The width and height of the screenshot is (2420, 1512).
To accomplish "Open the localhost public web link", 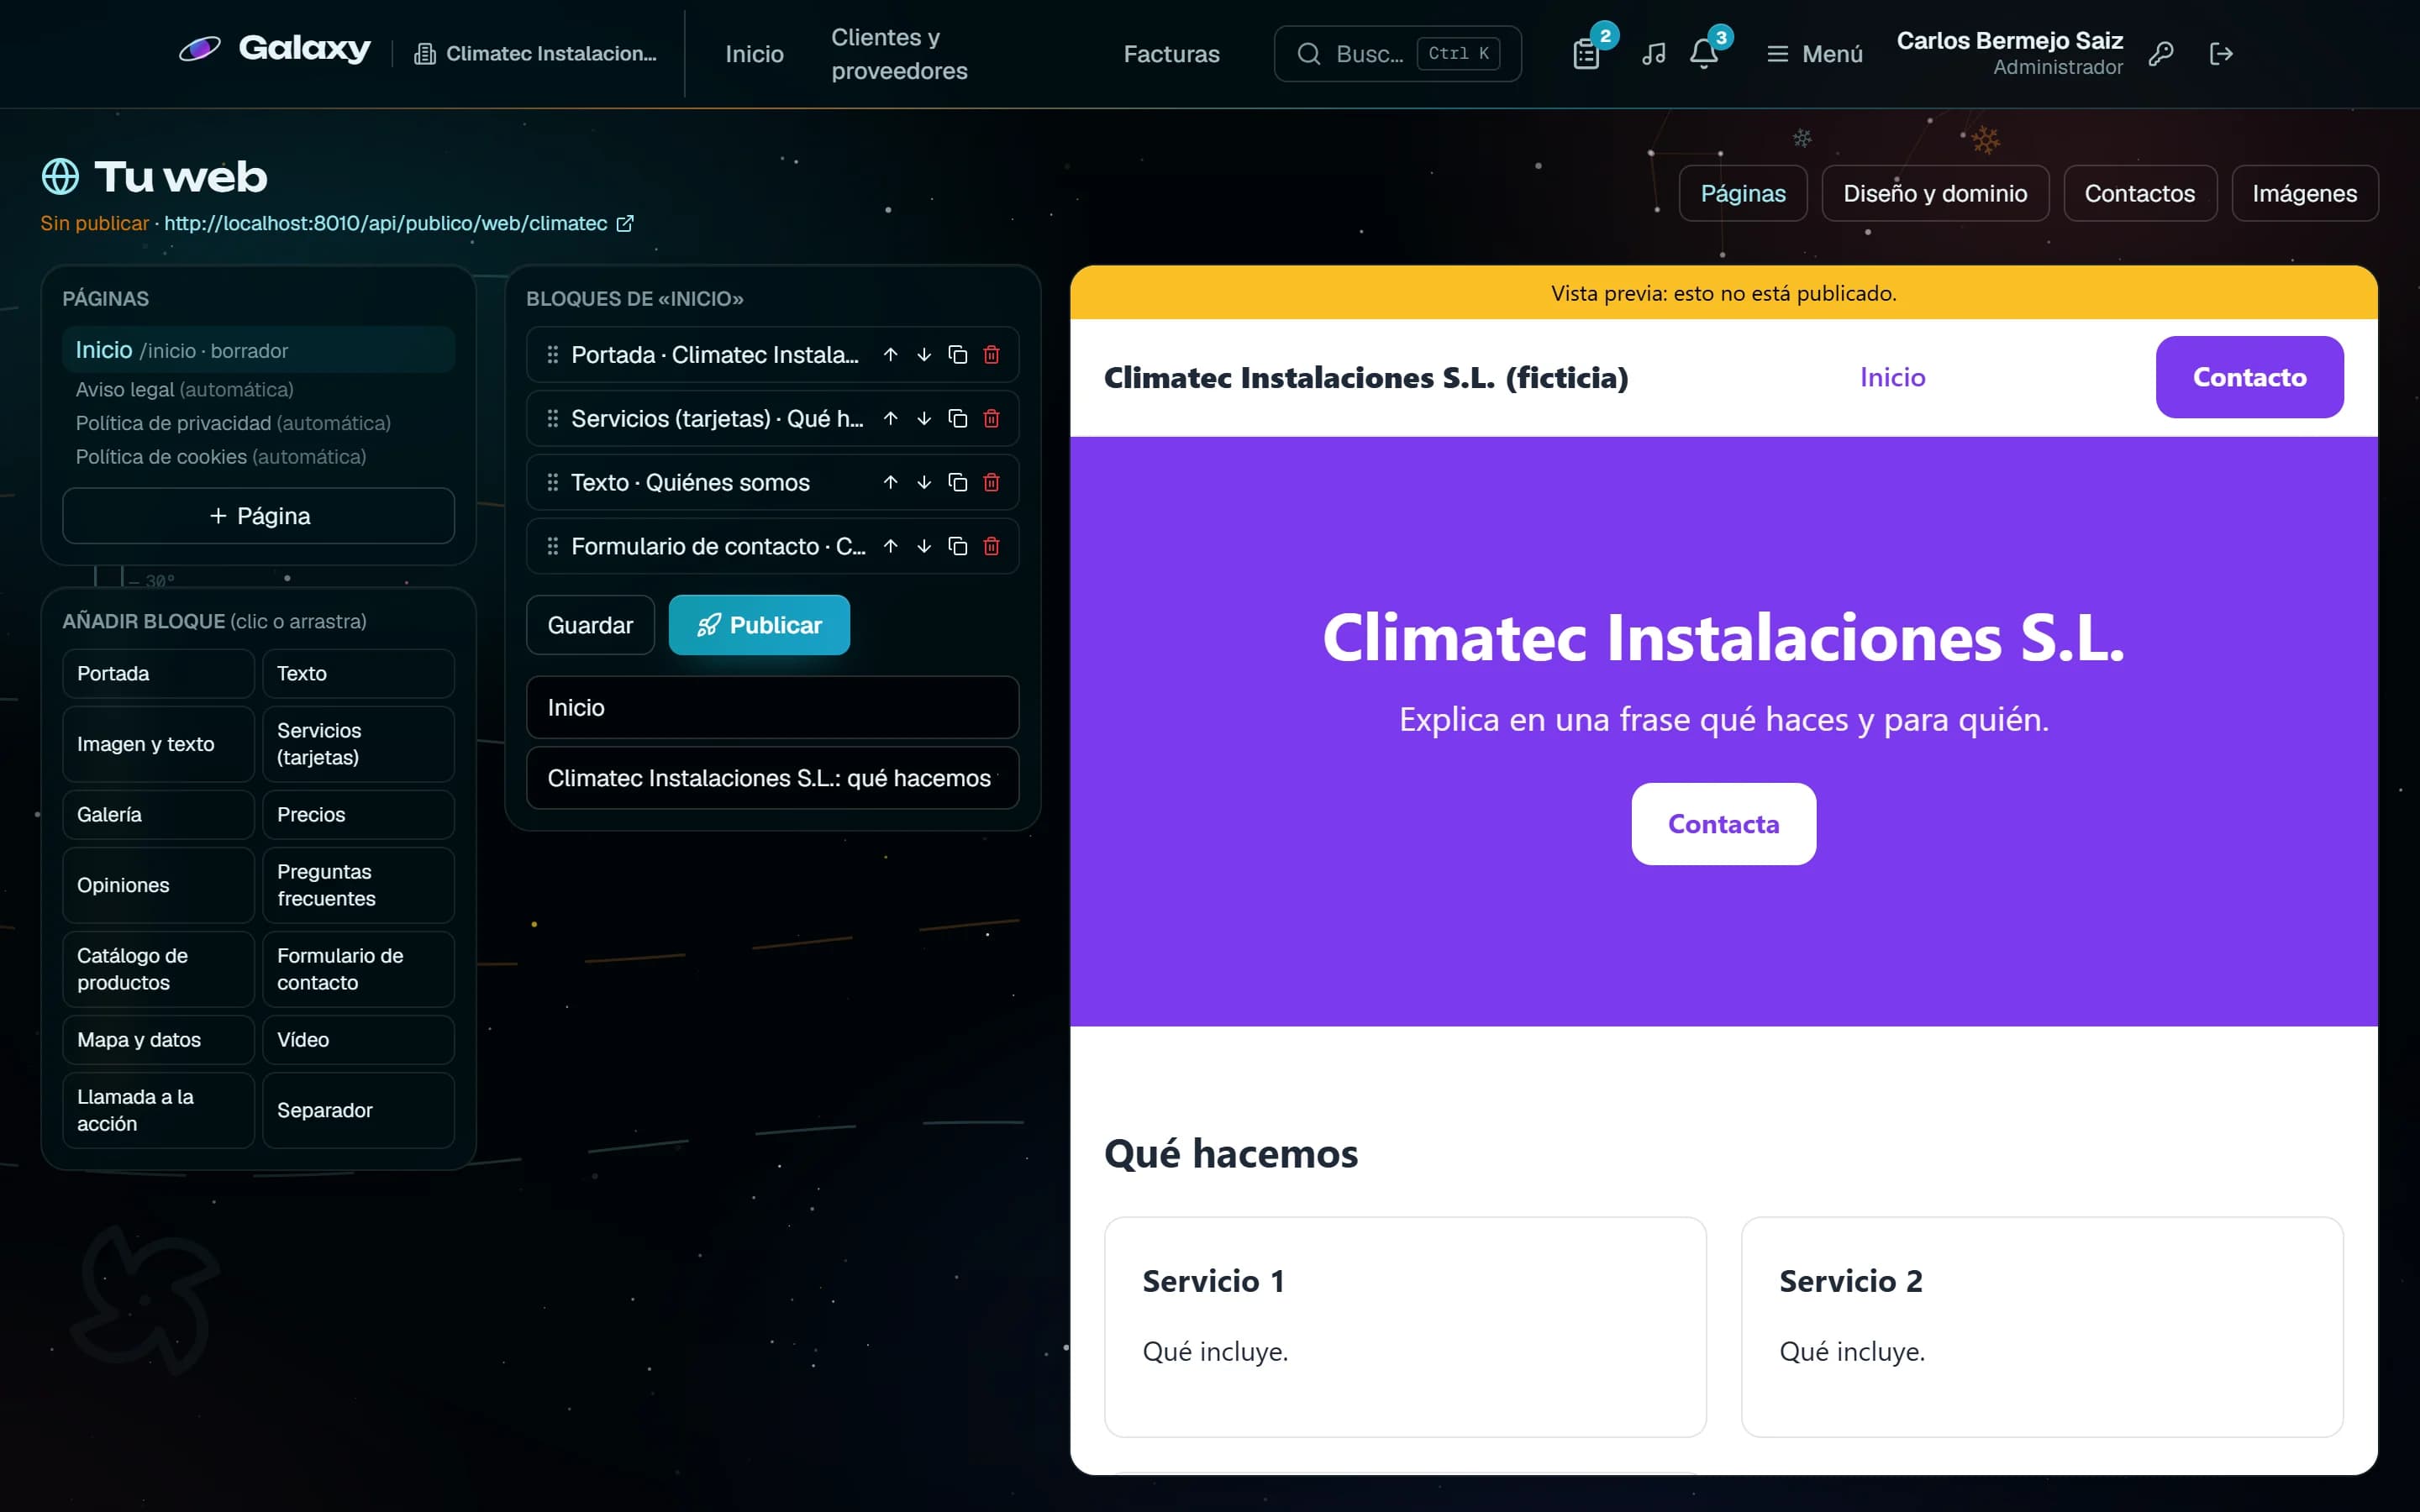I will [398, 223].
